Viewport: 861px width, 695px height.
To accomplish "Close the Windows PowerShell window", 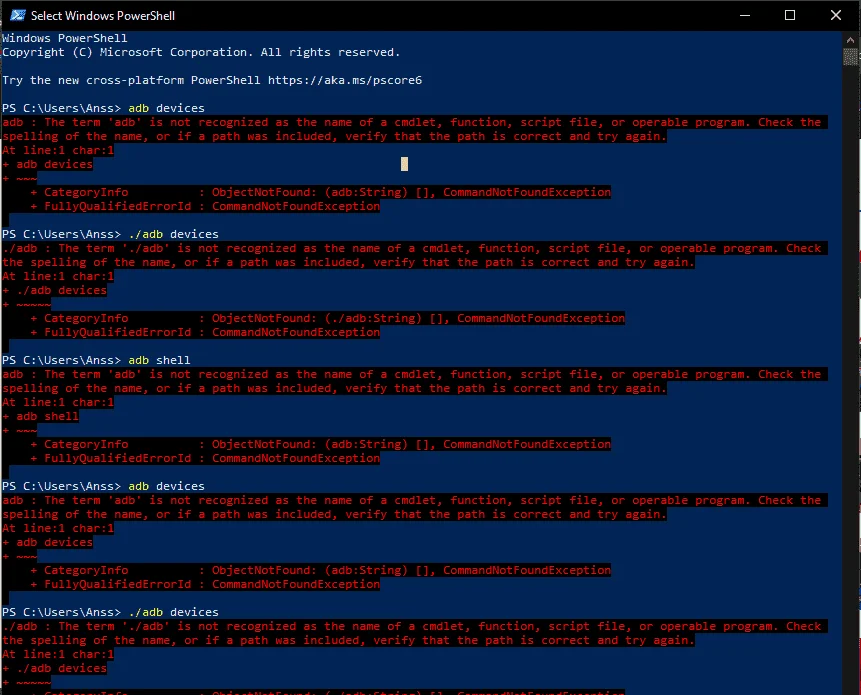I will 835,15.
